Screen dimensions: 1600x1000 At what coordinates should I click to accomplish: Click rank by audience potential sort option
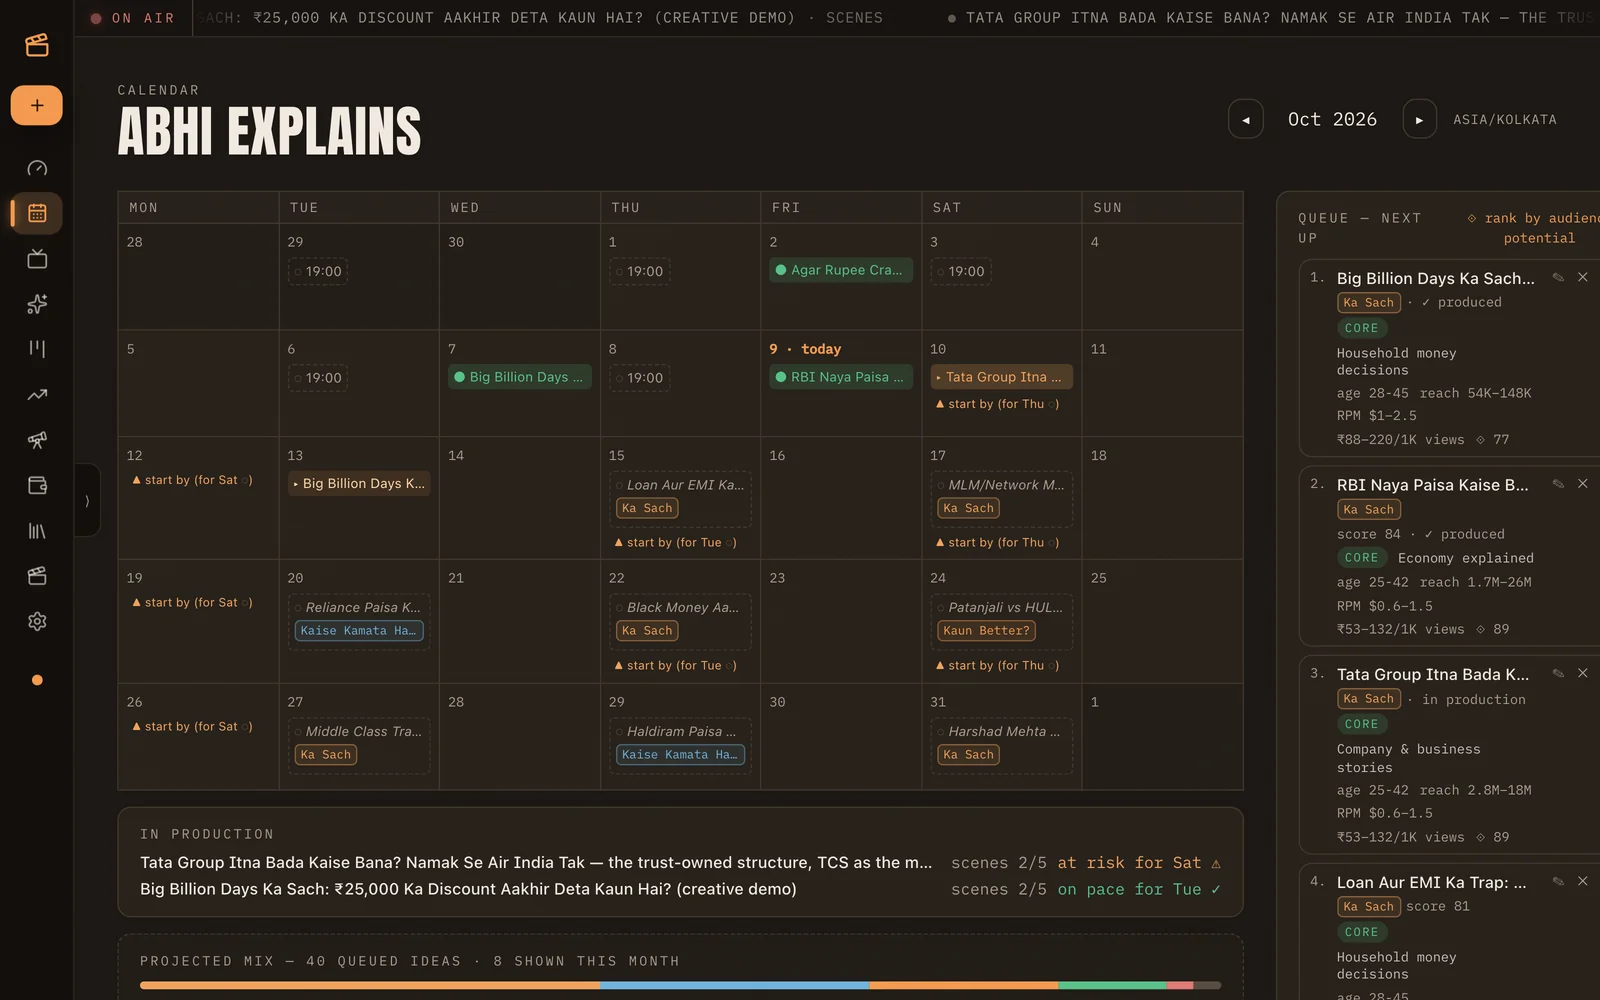coord(1533,228)
